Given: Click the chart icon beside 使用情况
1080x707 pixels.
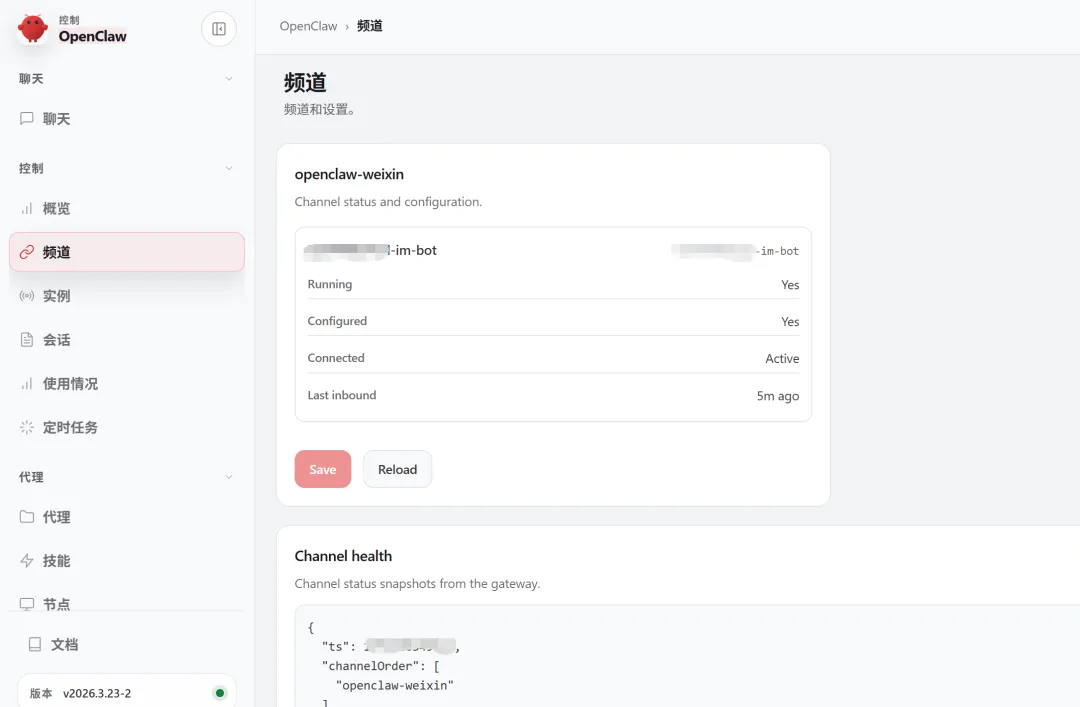Looking at the screenshot, I should [x=27, y=384].
